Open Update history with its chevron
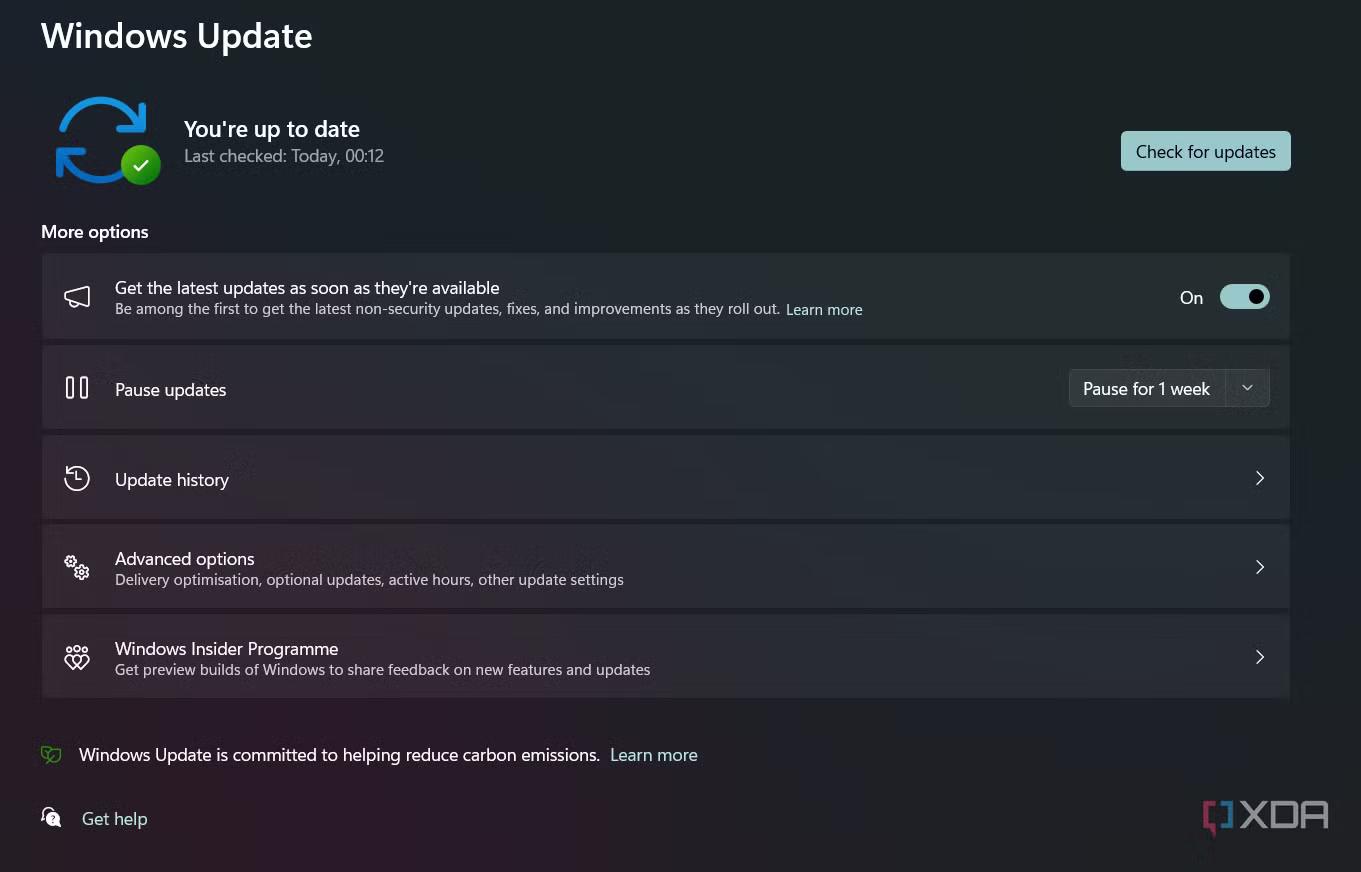Screen dimensions: 1361x872 [1260, 478]
